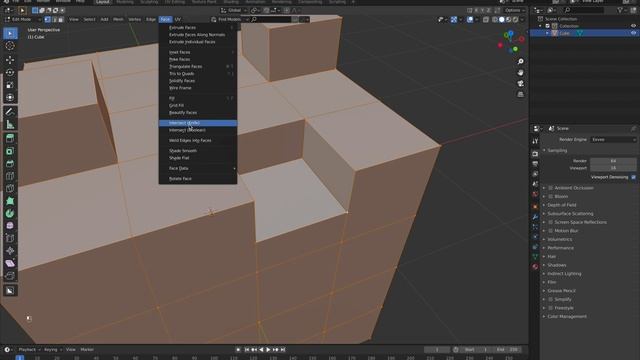Screen dimensions: 640x360
Task: Open the Global orientation dropdown
Action: click(x=235, y=10)
